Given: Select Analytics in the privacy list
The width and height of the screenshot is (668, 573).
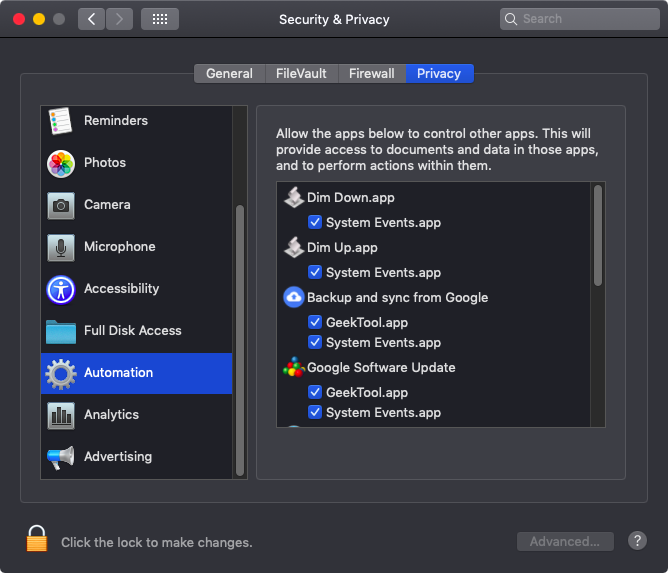Looking at the screenshot, I should pyautogui.click(x=136, y=415).
